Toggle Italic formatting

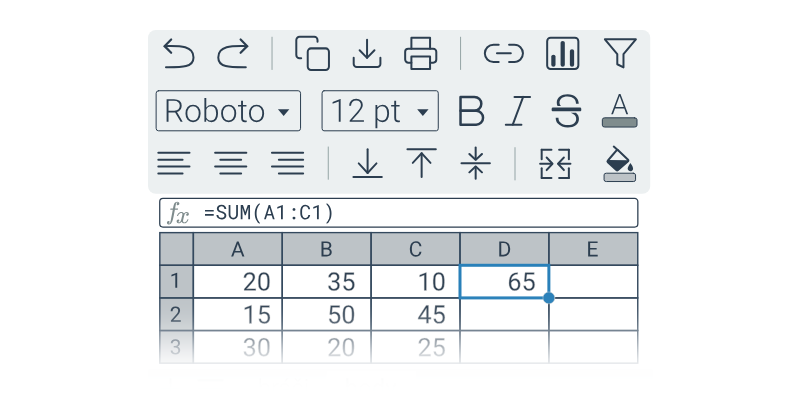click(x=516, y=111)
